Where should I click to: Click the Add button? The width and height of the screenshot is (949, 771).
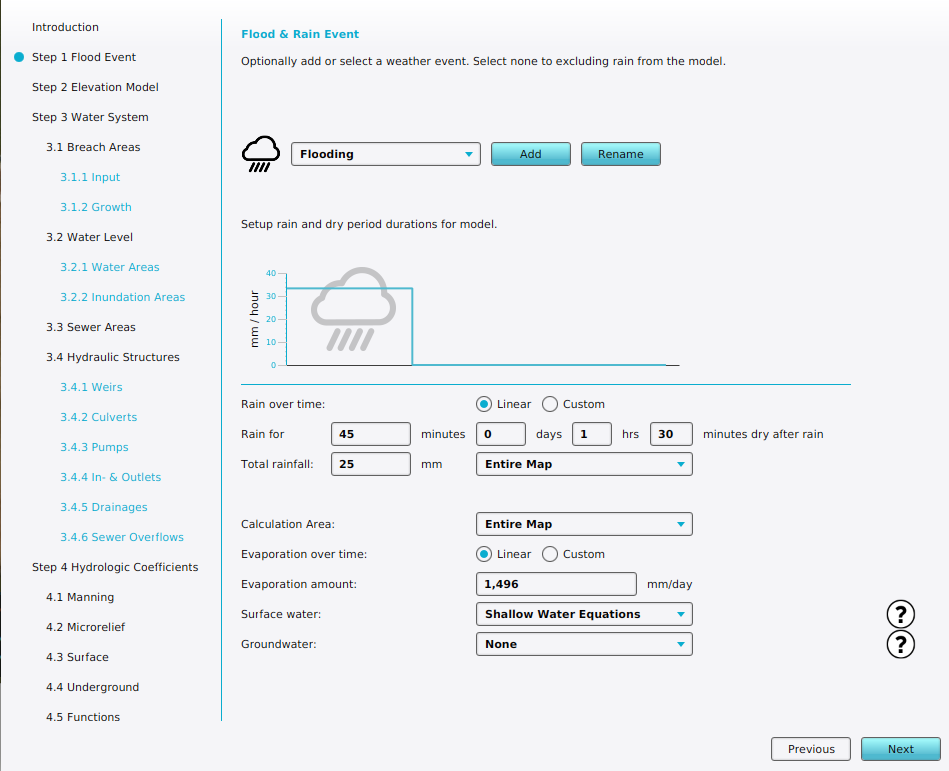pyautogui.click(x=530, y=154)
